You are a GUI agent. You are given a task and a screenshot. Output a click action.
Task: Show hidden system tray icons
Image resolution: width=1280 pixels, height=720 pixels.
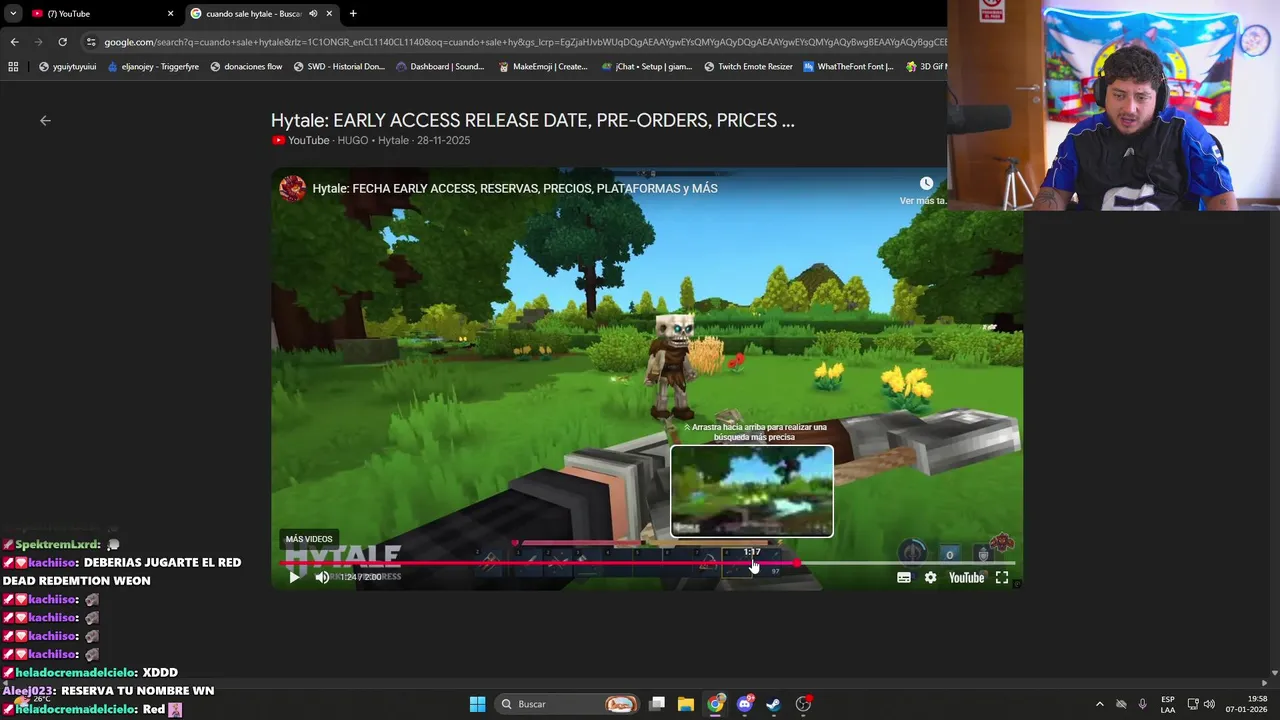coord(1100,704)
